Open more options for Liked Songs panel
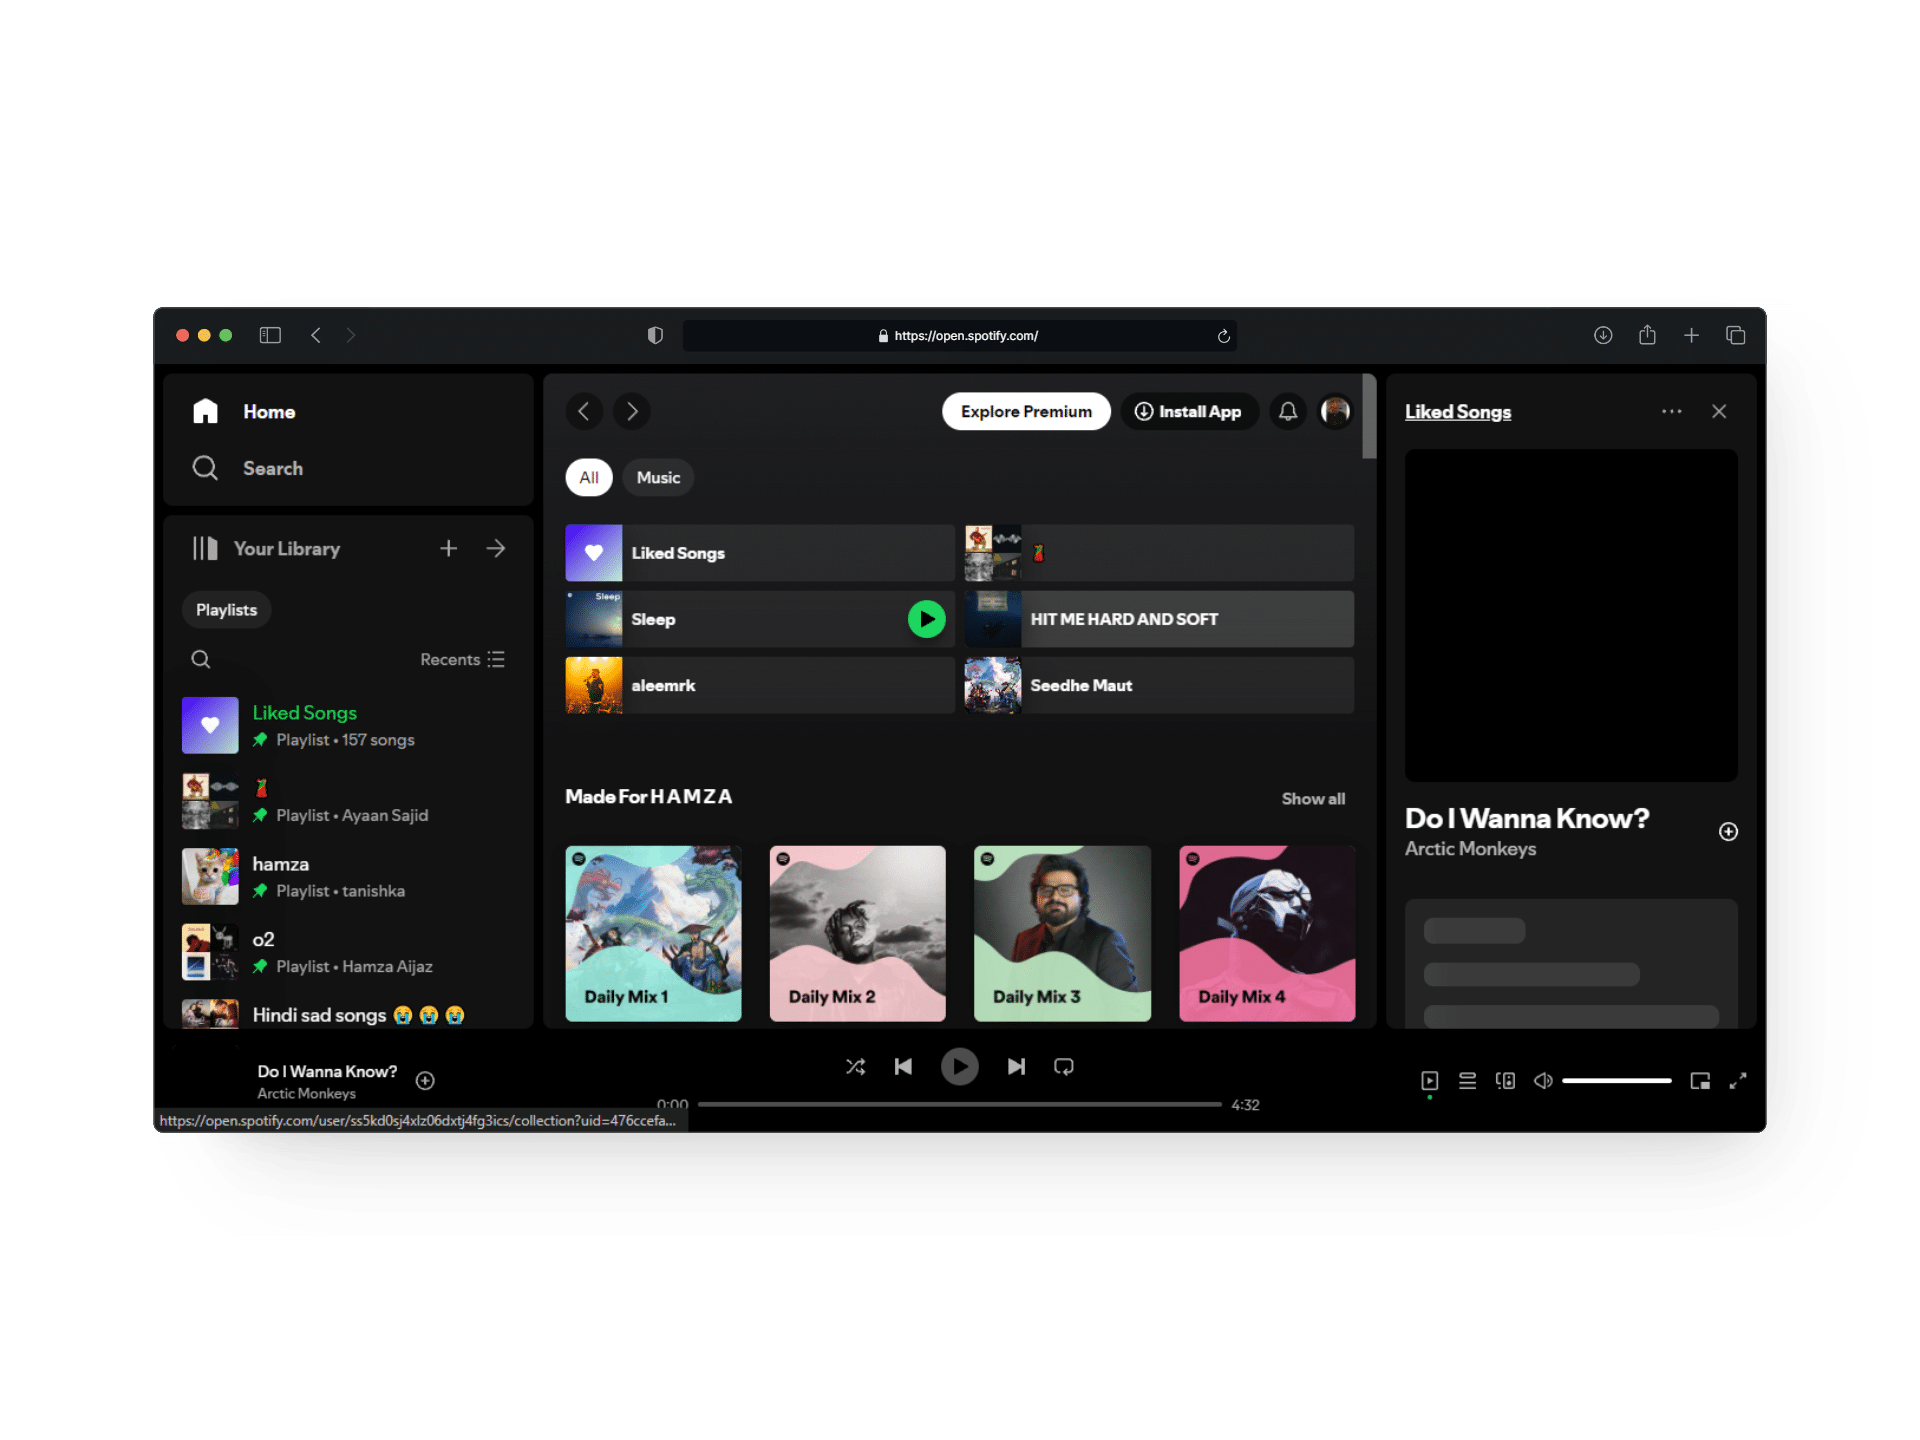This screenshot has height=1440, width=1920. [x=1671, y=411]
